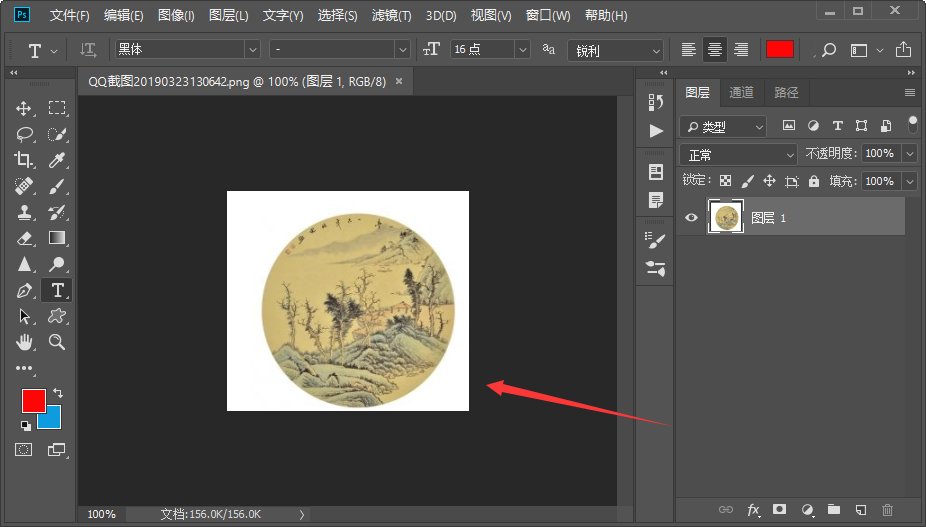Select the Sharpen/Blur triangle tool
926x527 pixels.
(x=24, y=264)
